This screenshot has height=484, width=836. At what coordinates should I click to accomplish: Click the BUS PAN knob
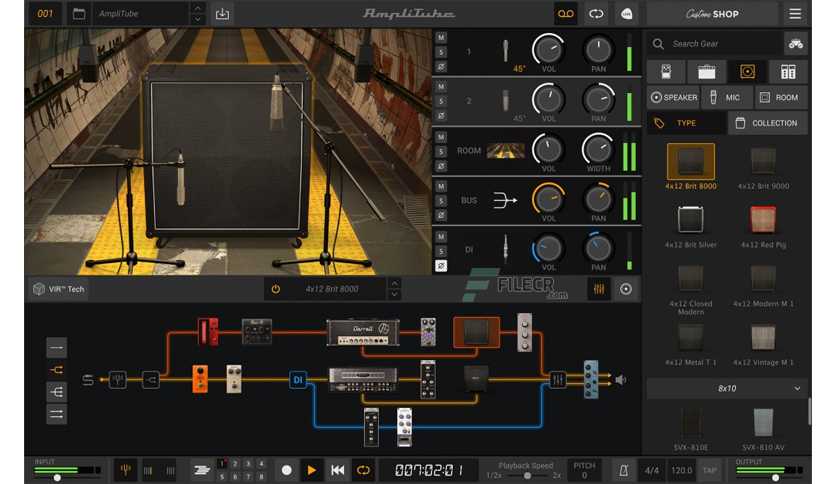[x=598, y=199]
